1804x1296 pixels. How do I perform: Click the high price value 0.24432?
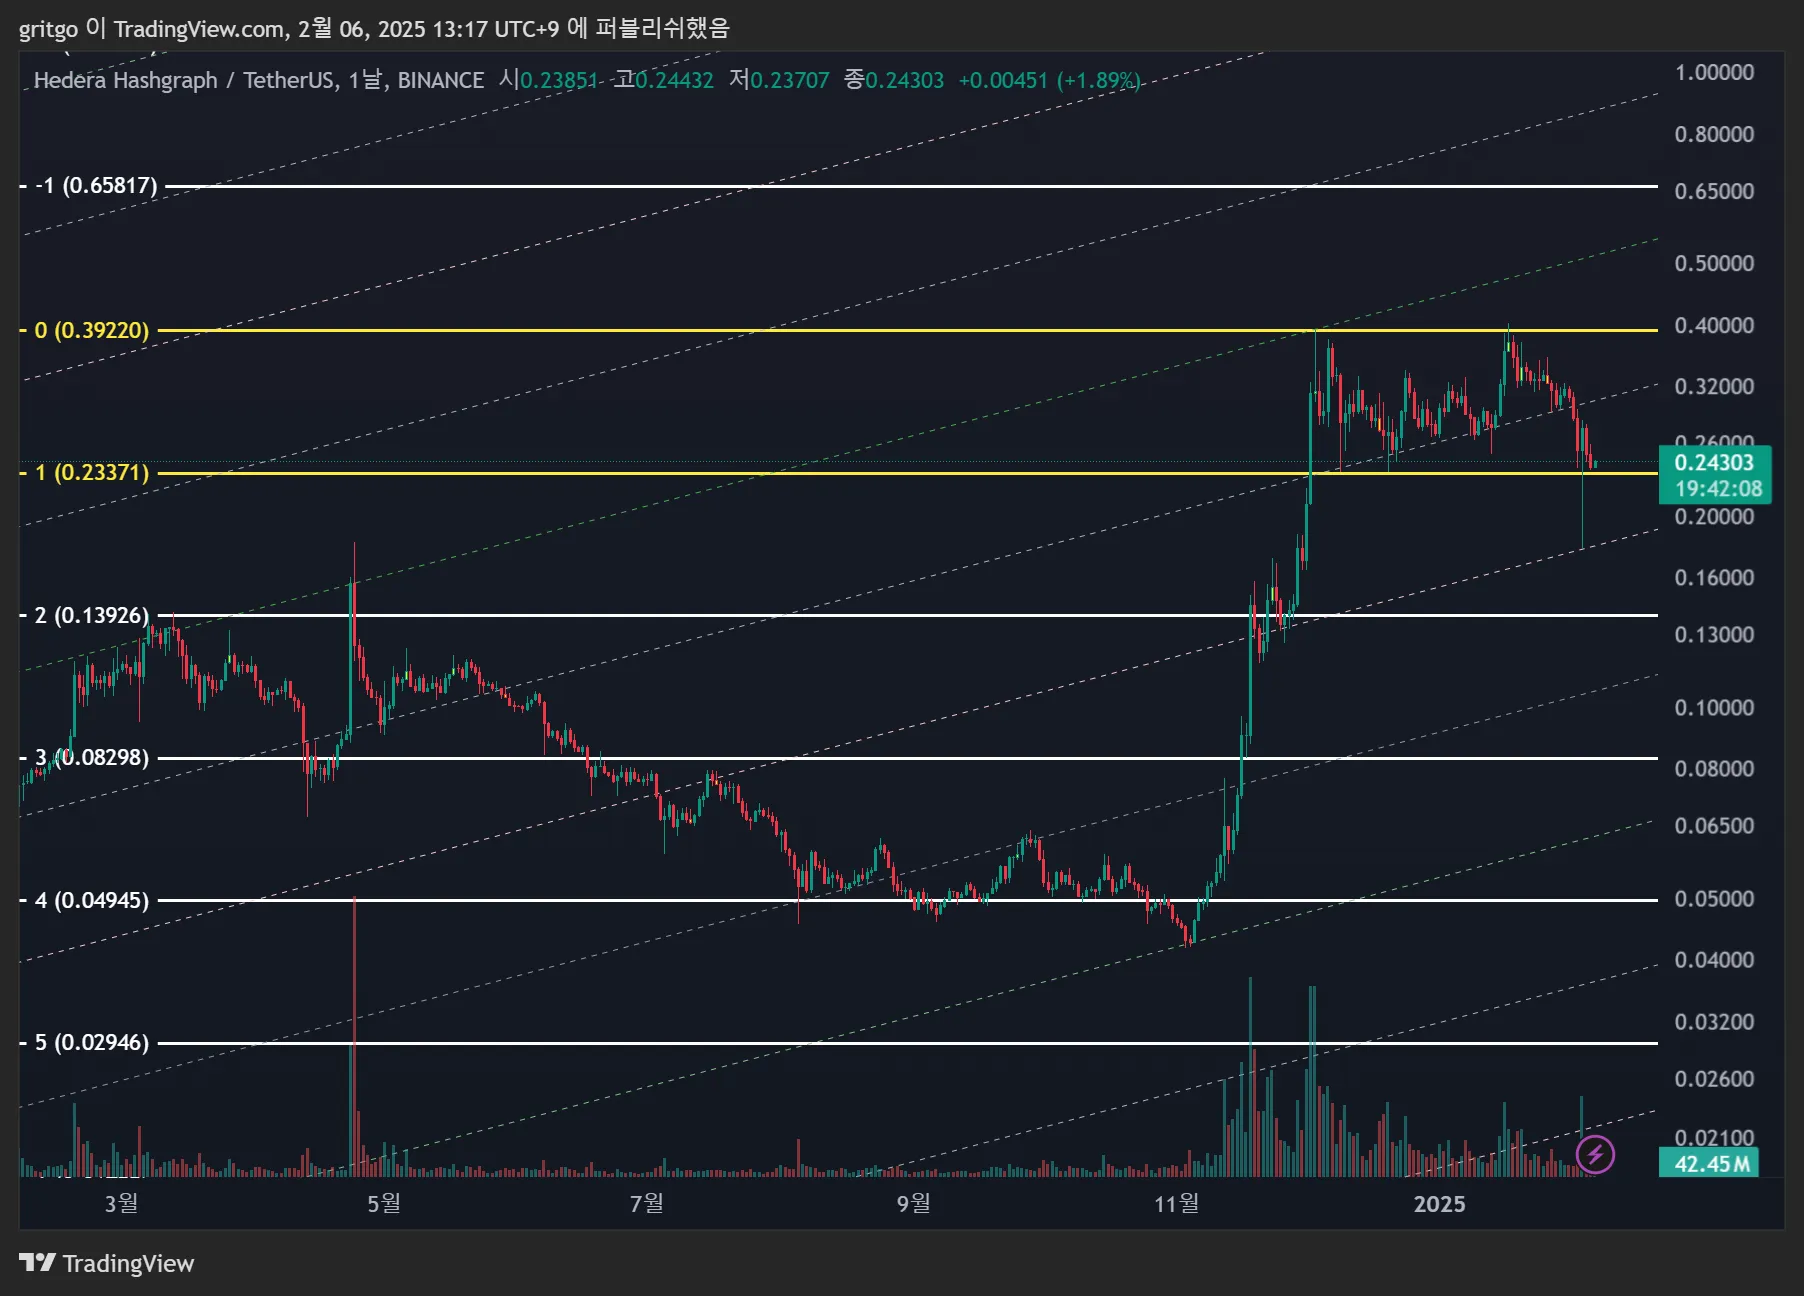[675, 80]
